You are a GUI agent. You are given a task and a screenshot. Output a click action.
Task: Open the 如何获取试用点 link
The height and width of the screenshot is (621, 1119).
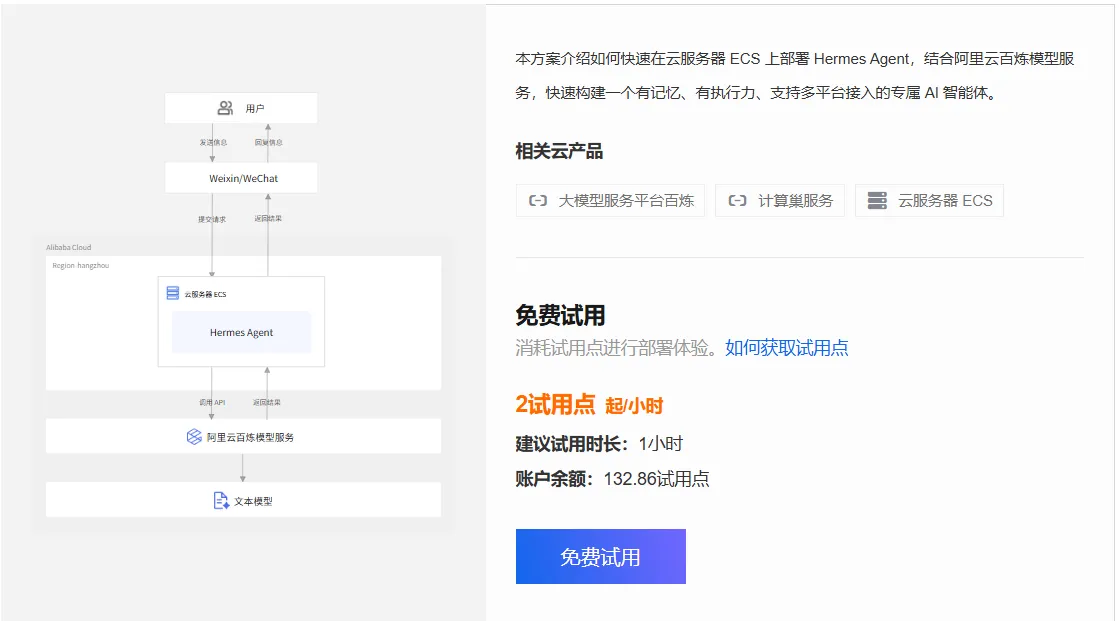coord(786,348)
